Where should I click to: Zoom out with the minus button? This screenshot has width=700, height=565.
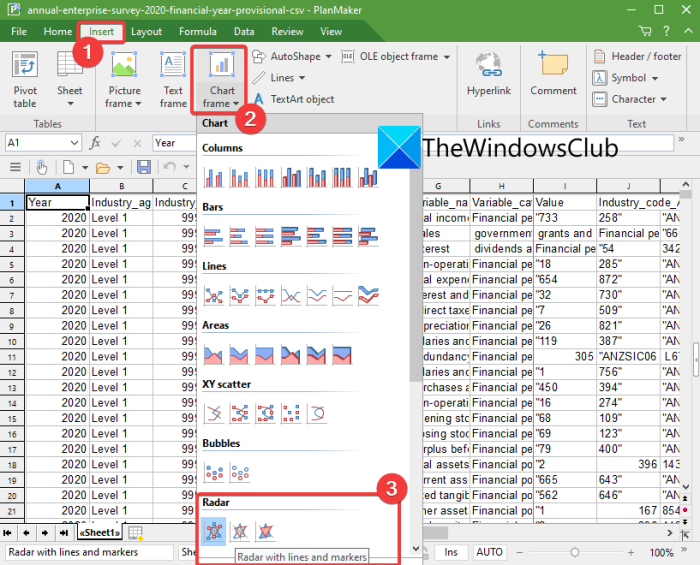pos(520,553)
